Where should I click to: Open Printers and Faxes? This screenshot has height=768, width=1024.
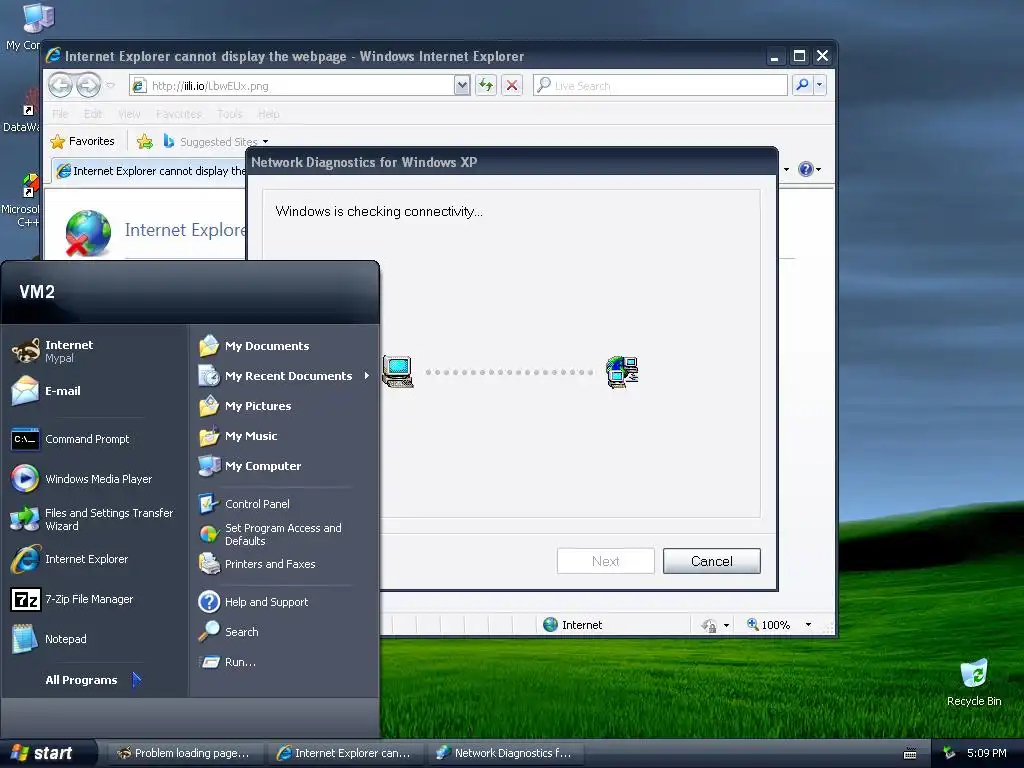258,564
